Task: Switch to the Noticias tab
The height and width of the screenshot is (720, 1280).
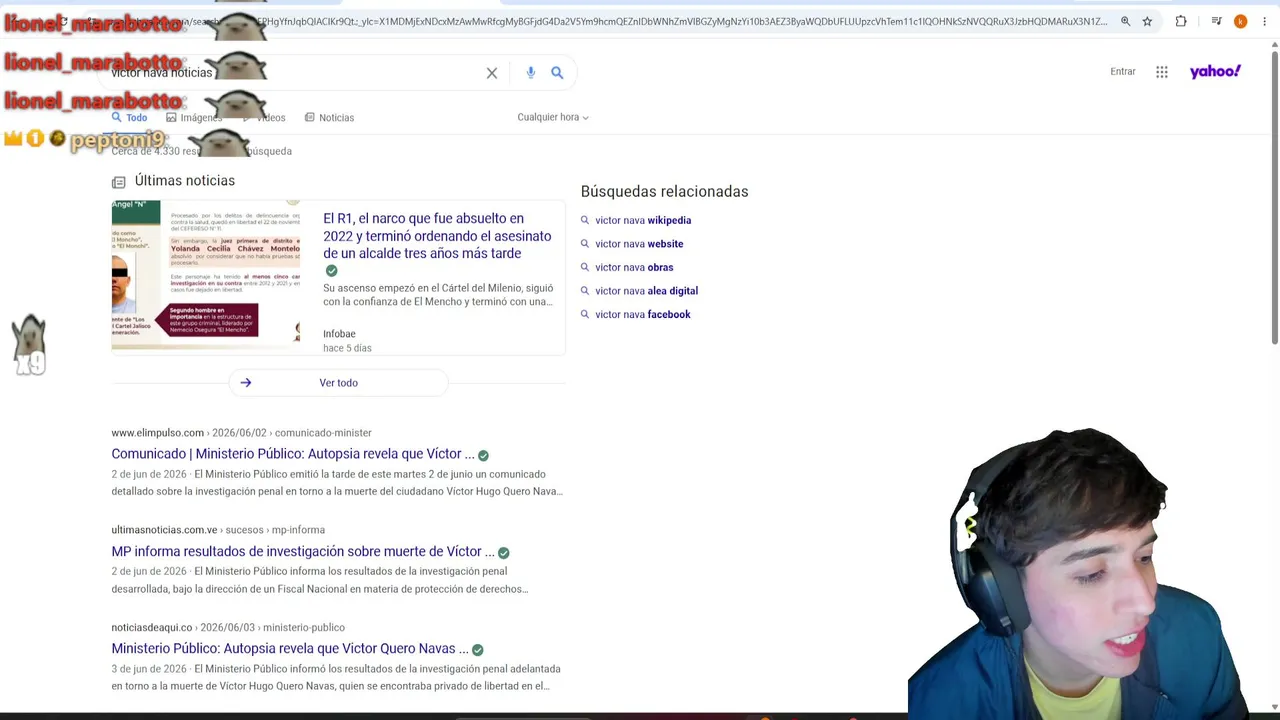Action: point(329,117)
